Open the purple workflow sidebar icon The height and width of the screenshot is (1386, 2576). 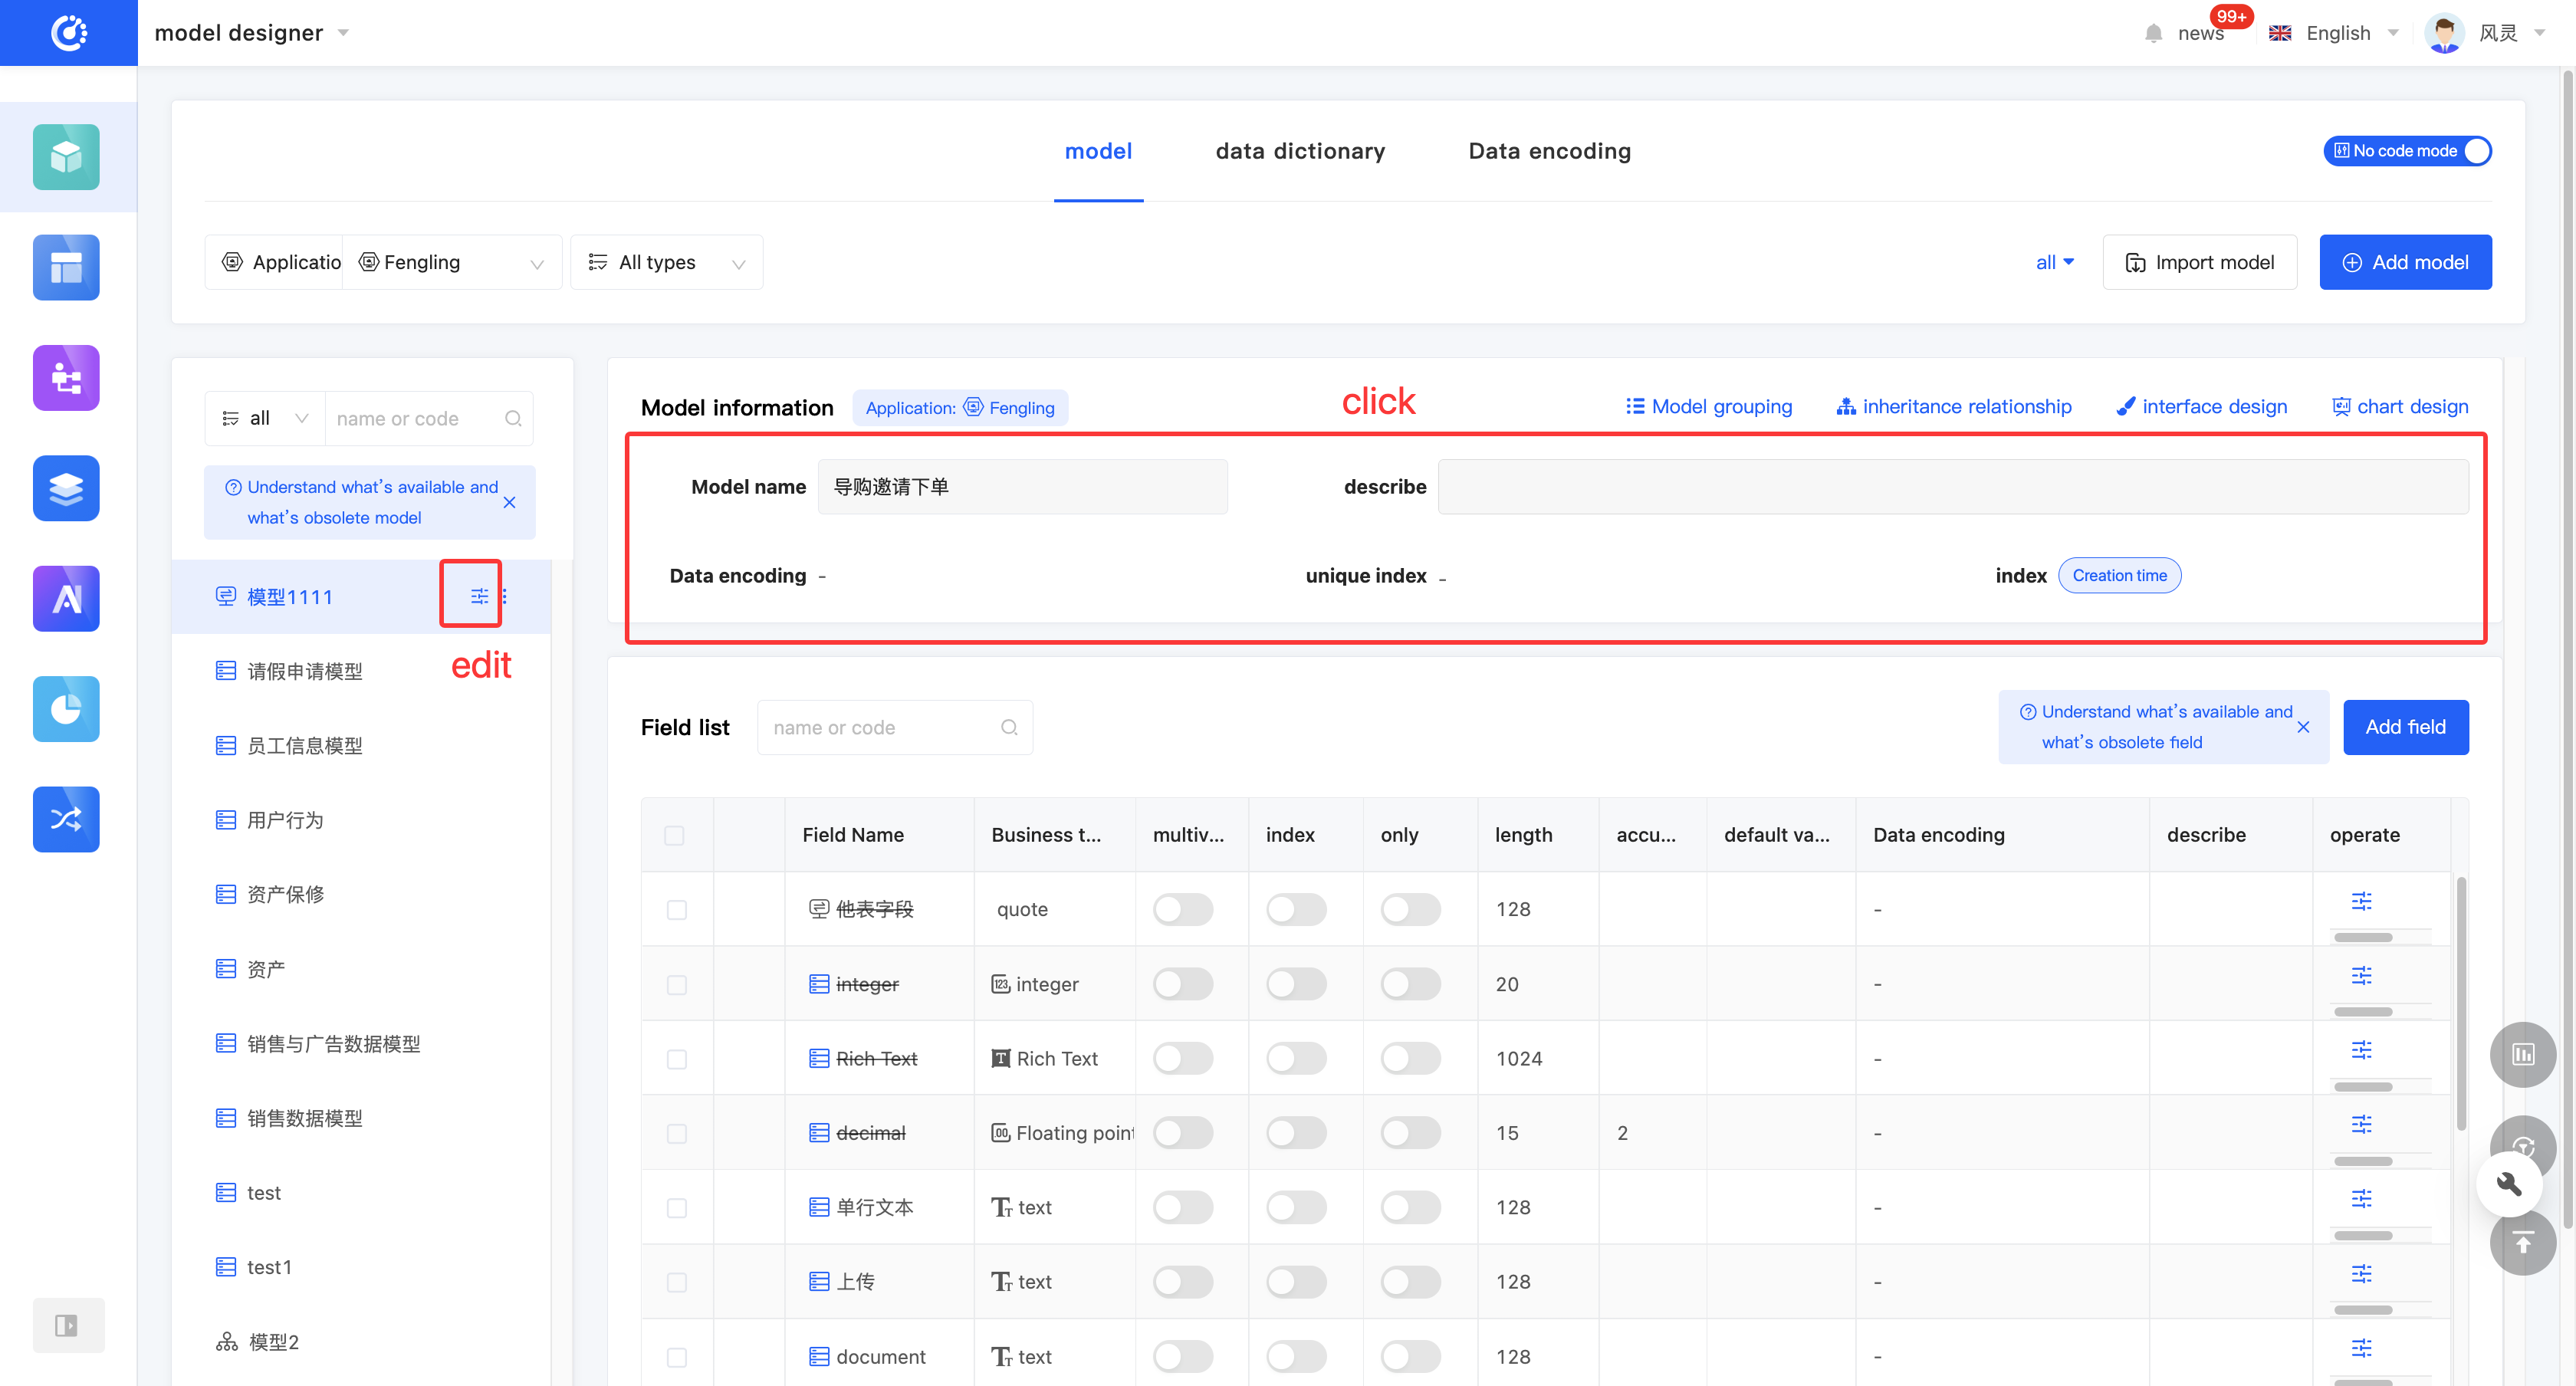[x=66, y=378]
